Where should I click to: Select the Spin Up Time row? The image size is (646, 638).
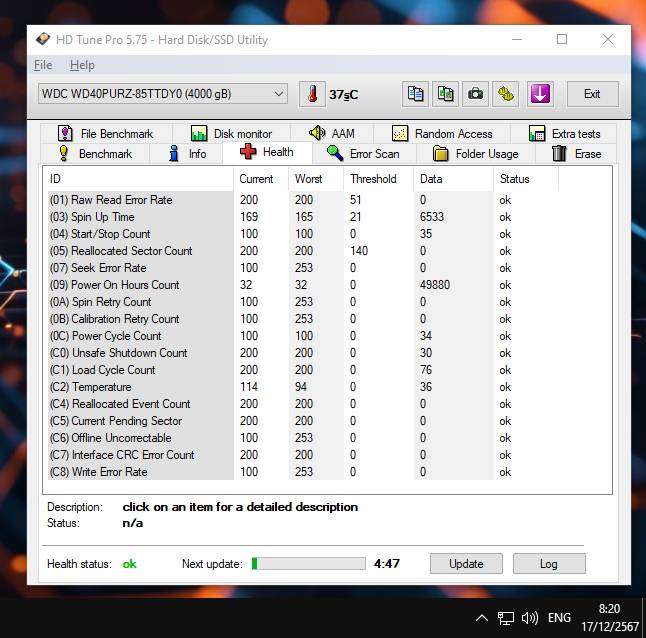point(303,217)
